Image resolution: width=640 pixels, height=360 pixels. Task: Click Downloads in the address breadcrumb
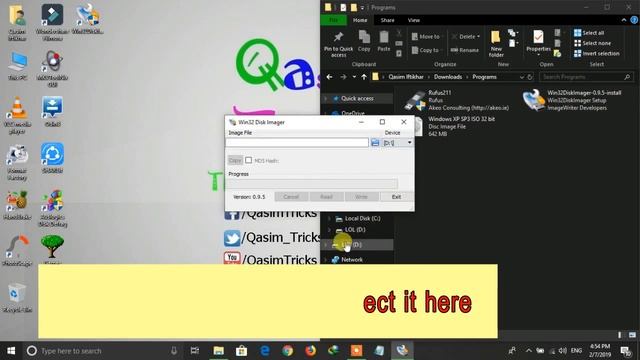click(x=448, y=77)
